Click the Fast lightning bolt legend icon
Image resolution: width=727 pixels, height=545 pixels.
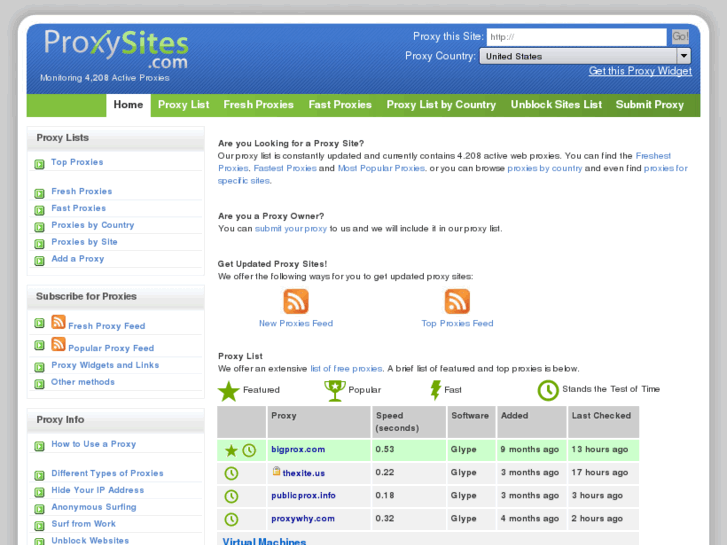click(435, 390)
